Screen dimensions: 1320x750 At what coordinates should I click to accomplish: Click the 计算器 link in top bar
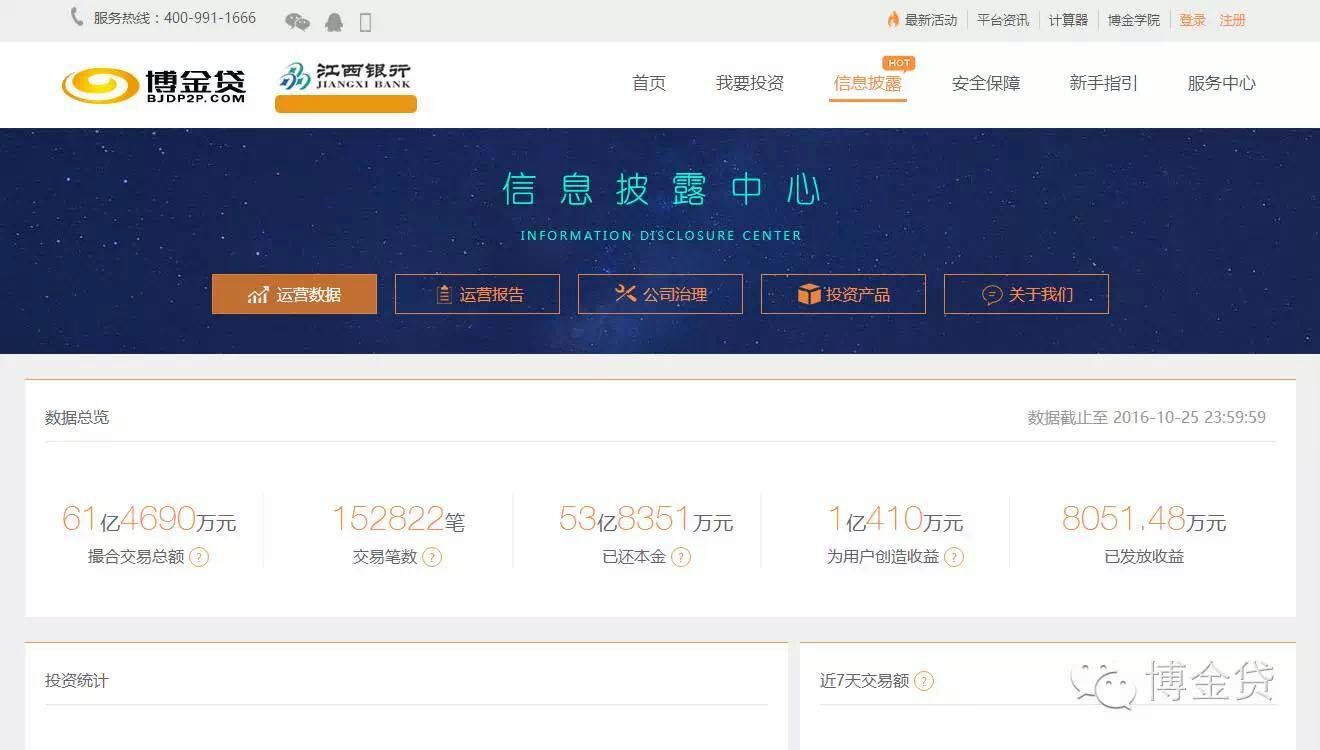(x=1068, y=19)
